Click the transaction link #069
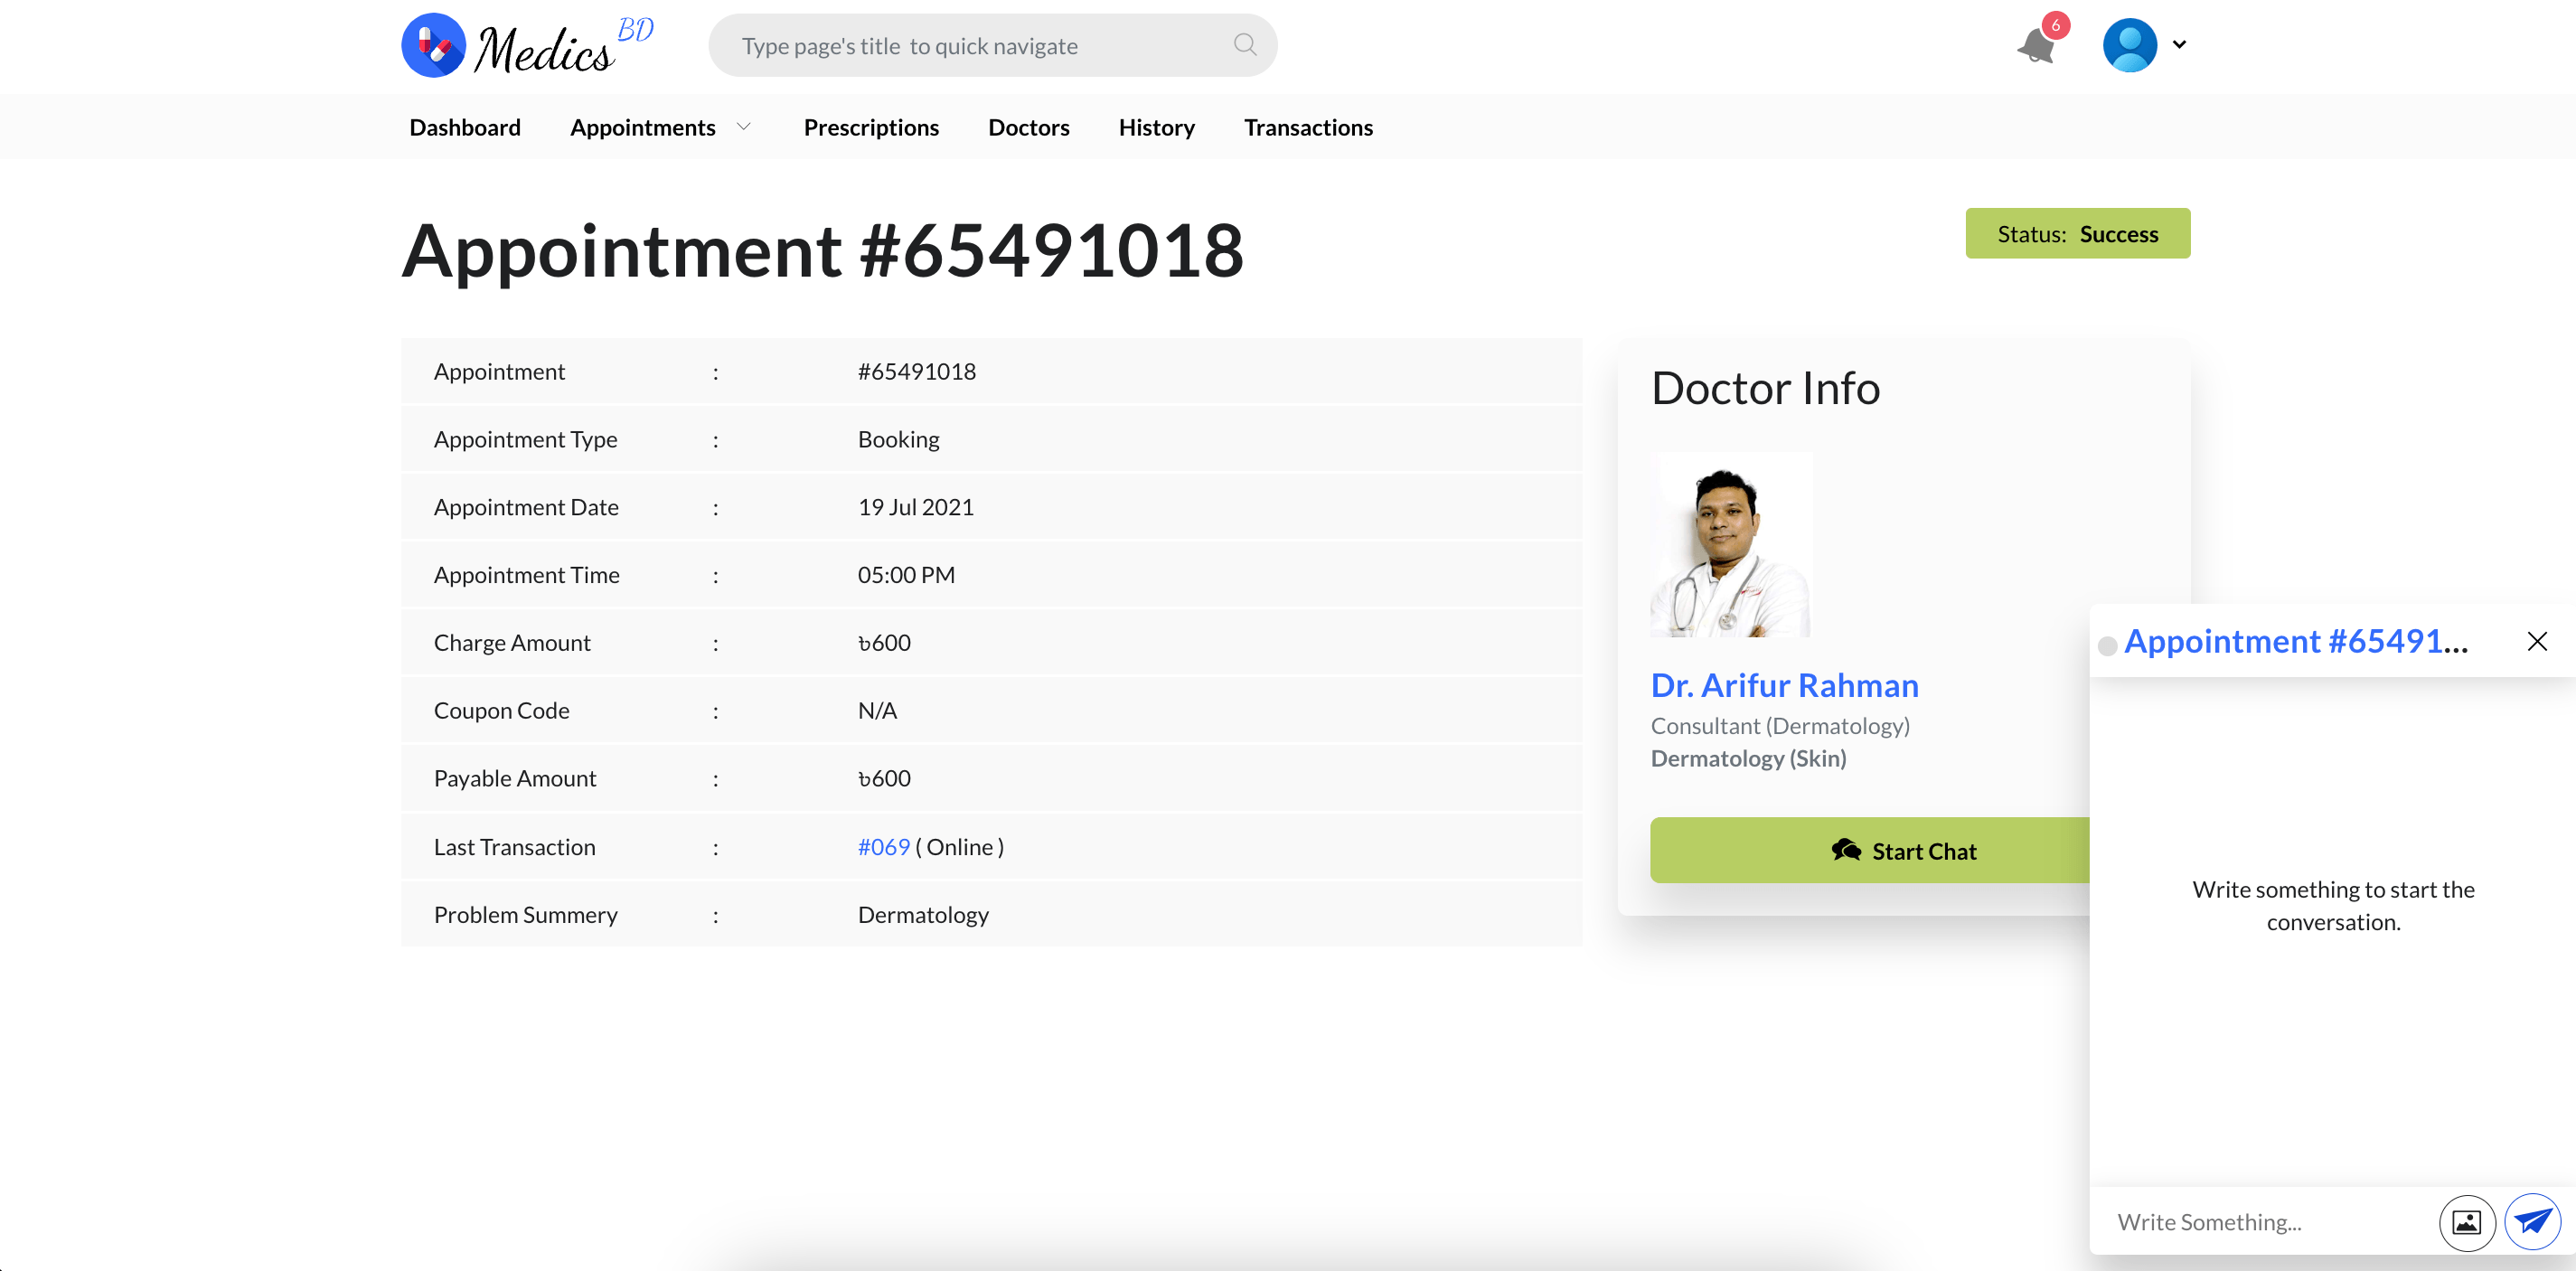This screenshot has width=2576, height=1271. [x=882, y=846]
